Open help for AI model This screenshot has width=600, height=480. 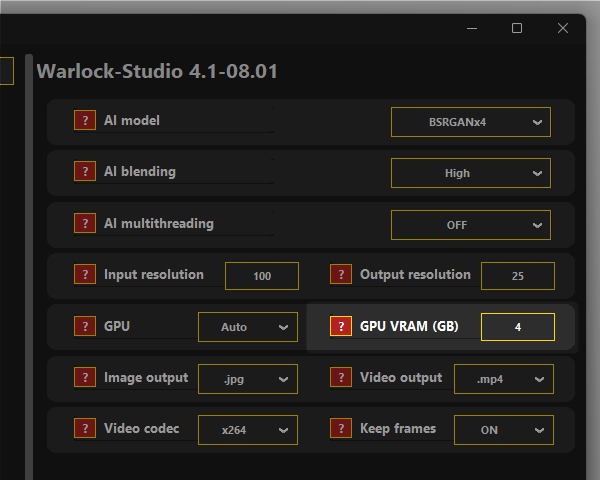point(85,120)
